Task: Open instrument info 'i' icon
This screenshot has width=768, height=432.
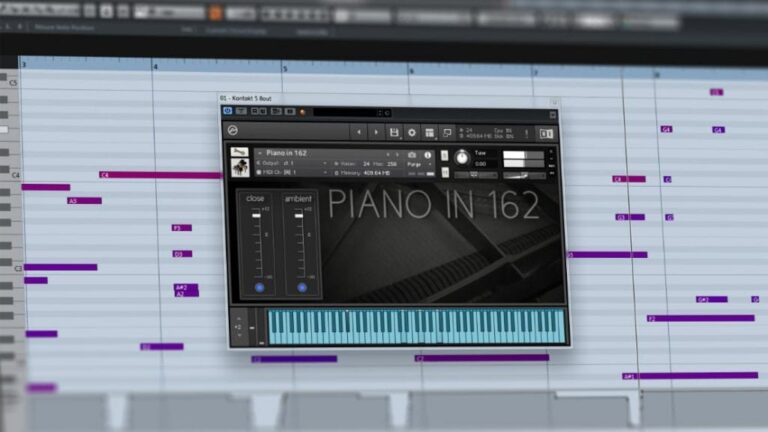Action: pyautogui.click(x=428, y=155)
